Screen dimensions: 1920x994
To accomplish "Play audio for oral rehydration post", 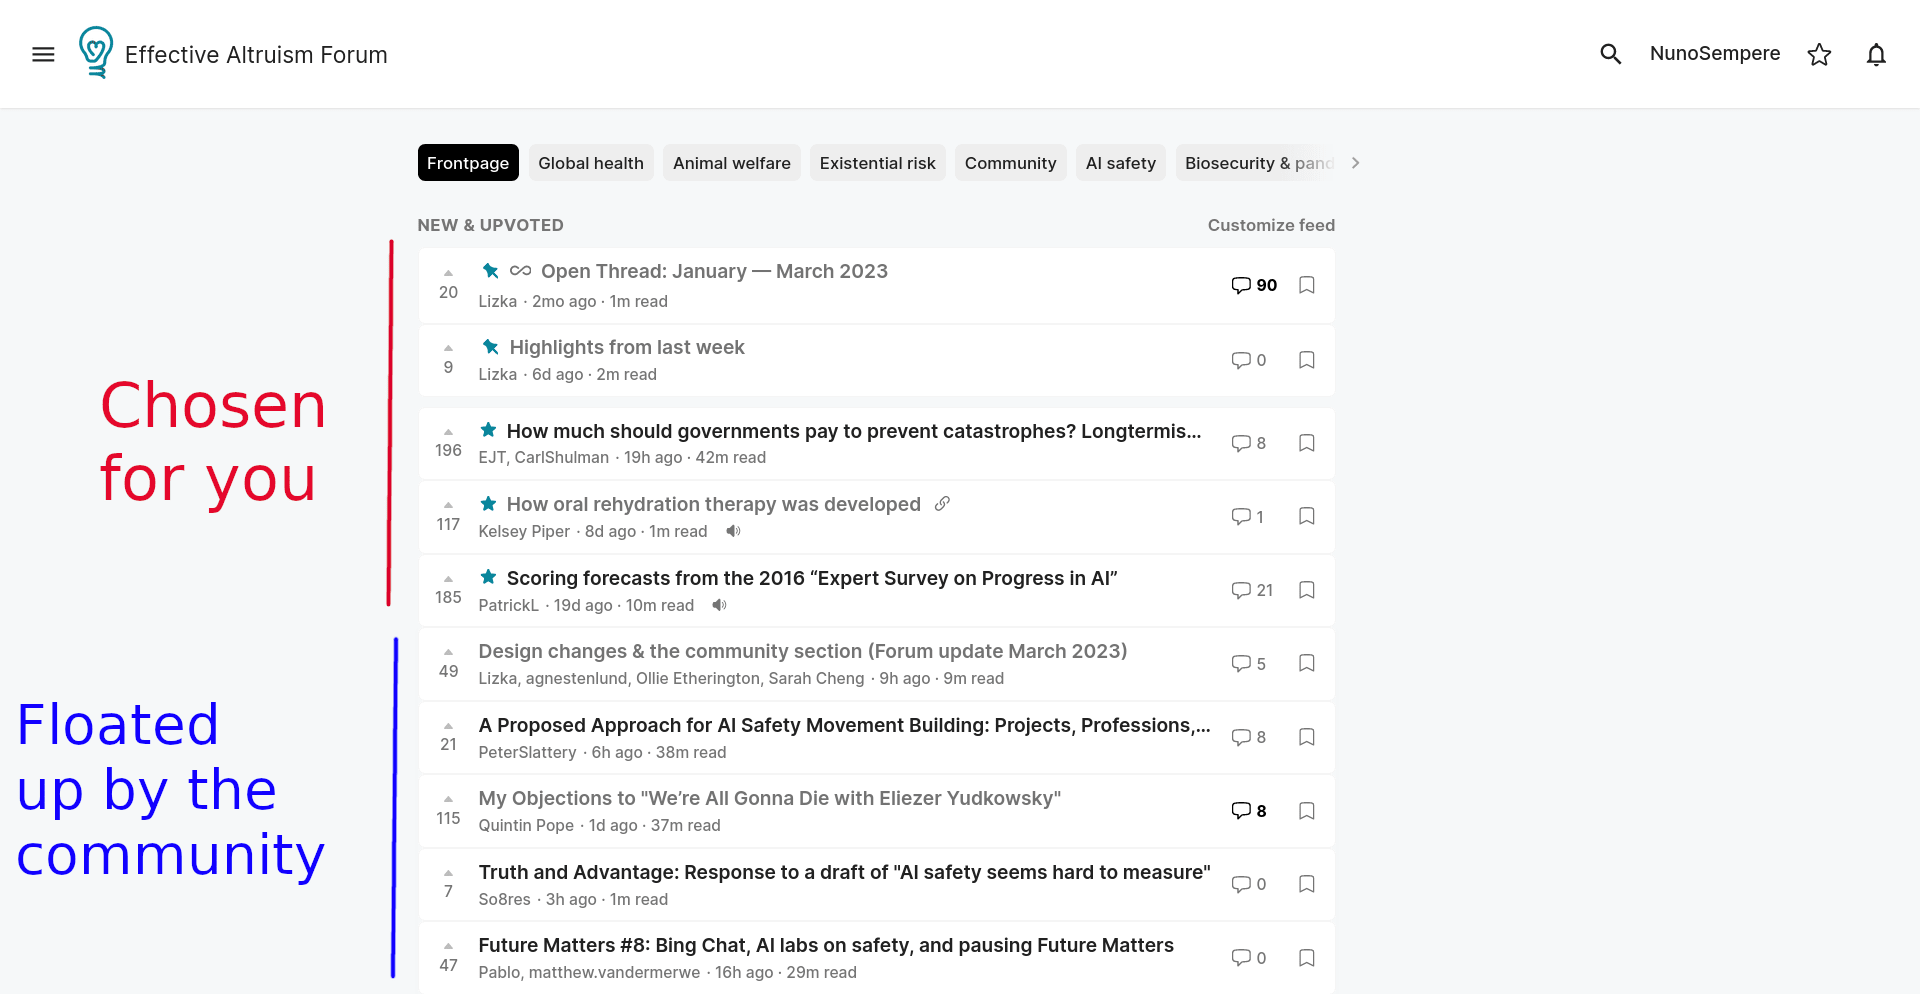I will [x=733, y=531].
